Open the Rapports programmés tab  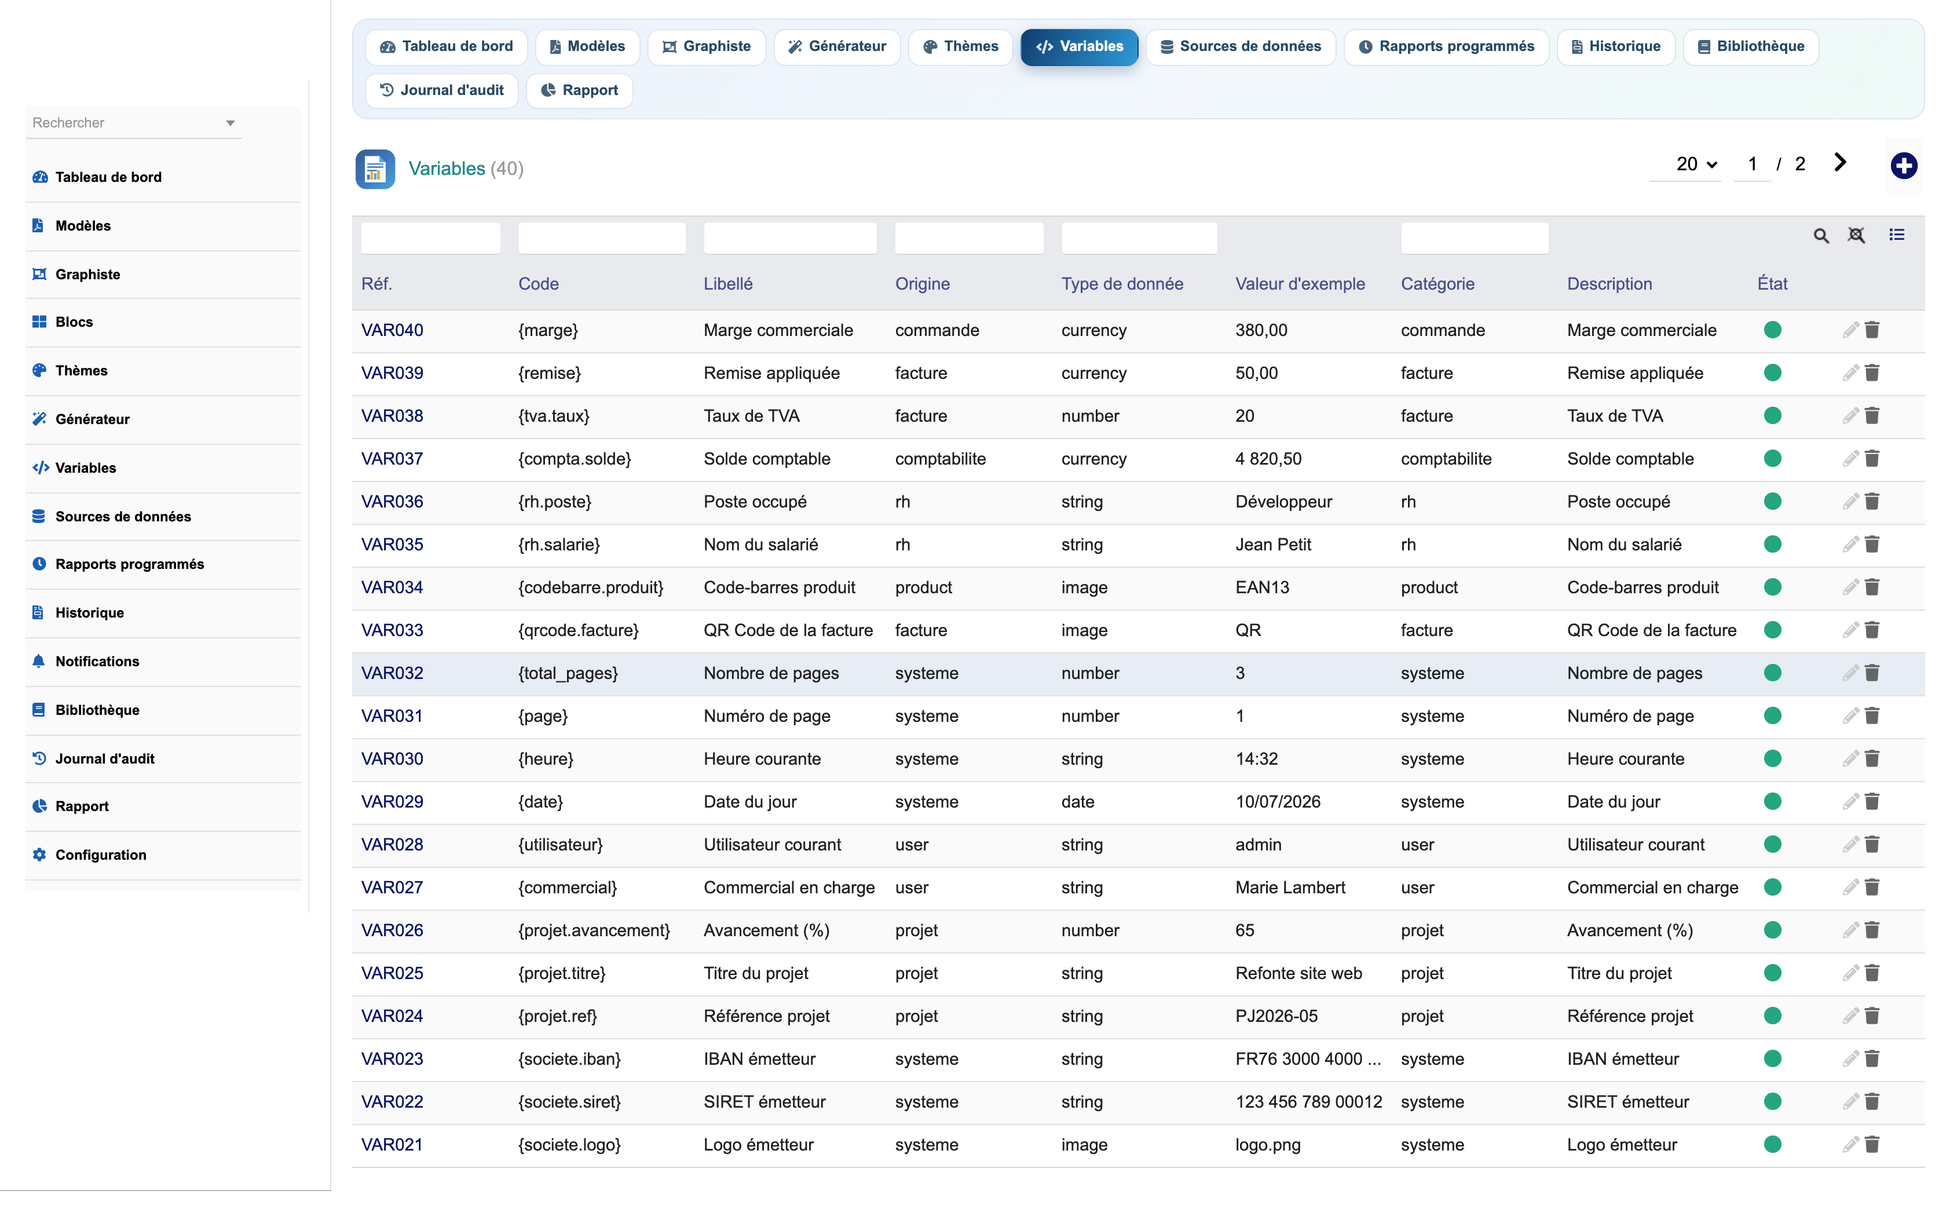point(1446,47)
